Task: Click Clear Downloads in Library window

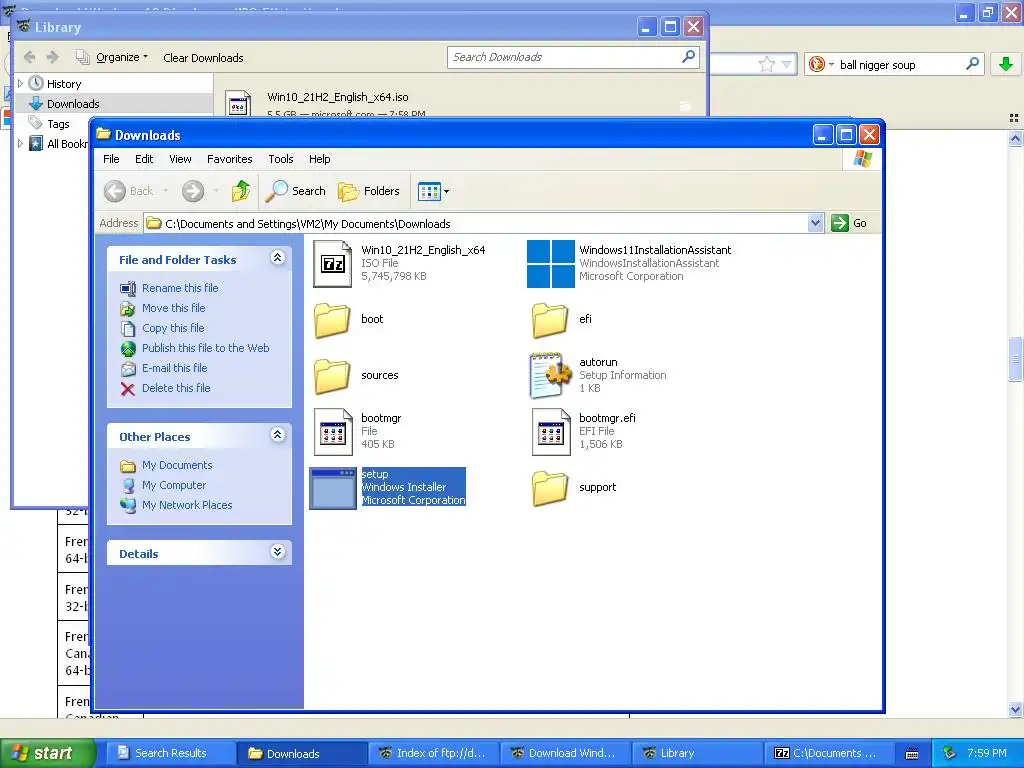Action: pyautogui.click(x=203, y=58)
